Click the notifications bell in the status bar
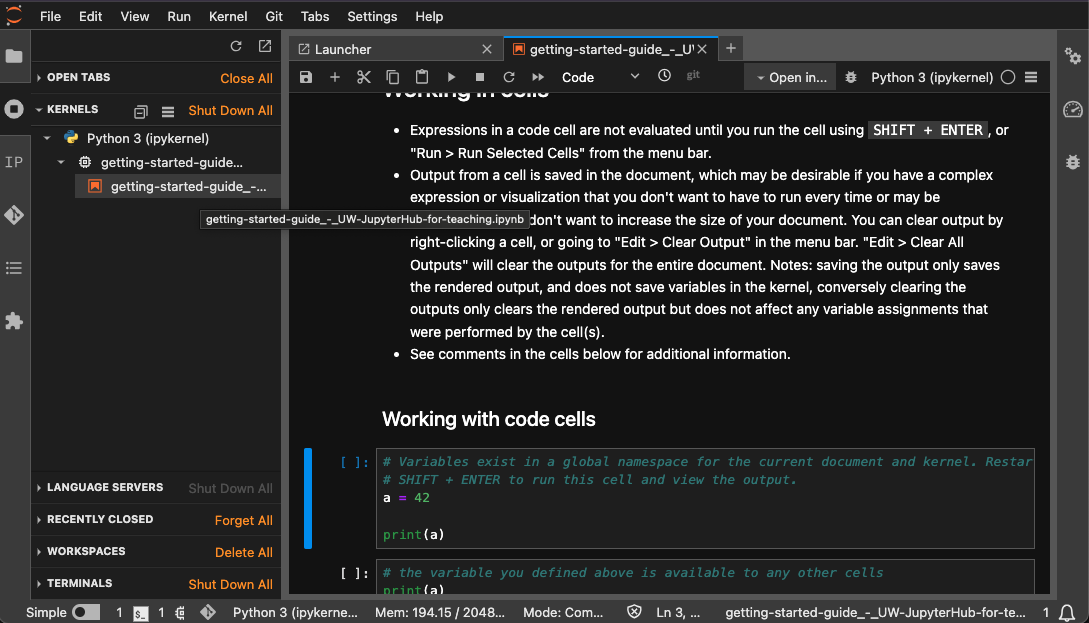The height and width of the screenshot is (623, 1089). tap(1069, 611)
